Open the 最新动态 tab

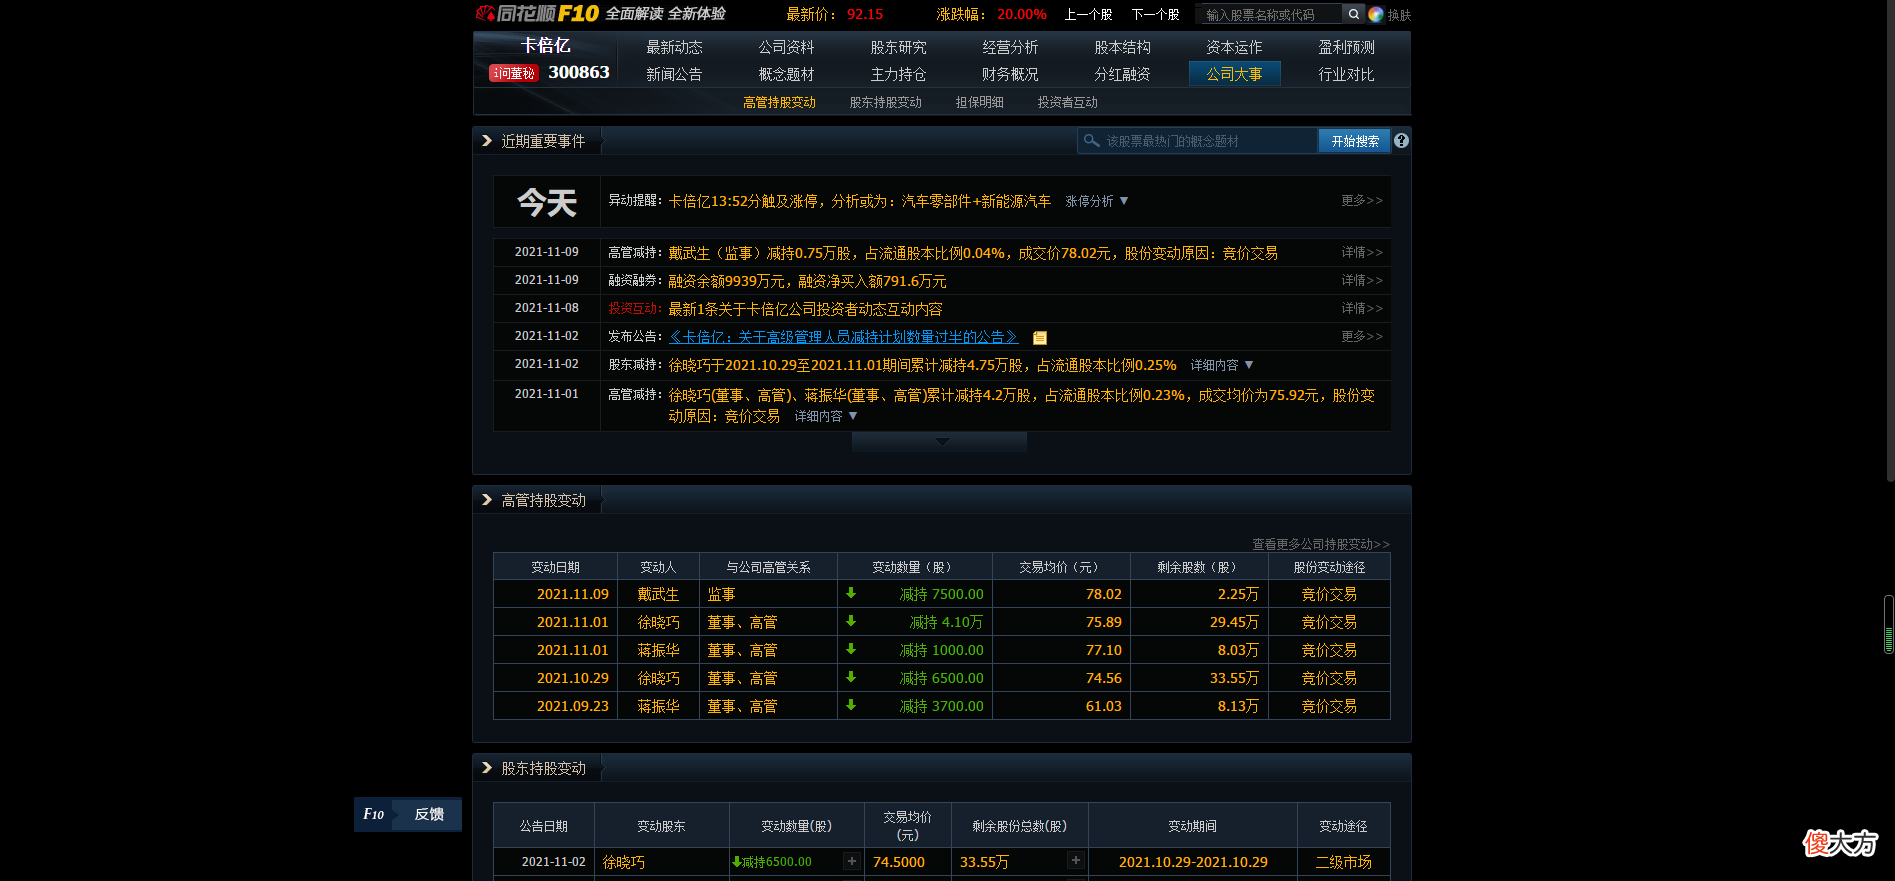(674, 47)
